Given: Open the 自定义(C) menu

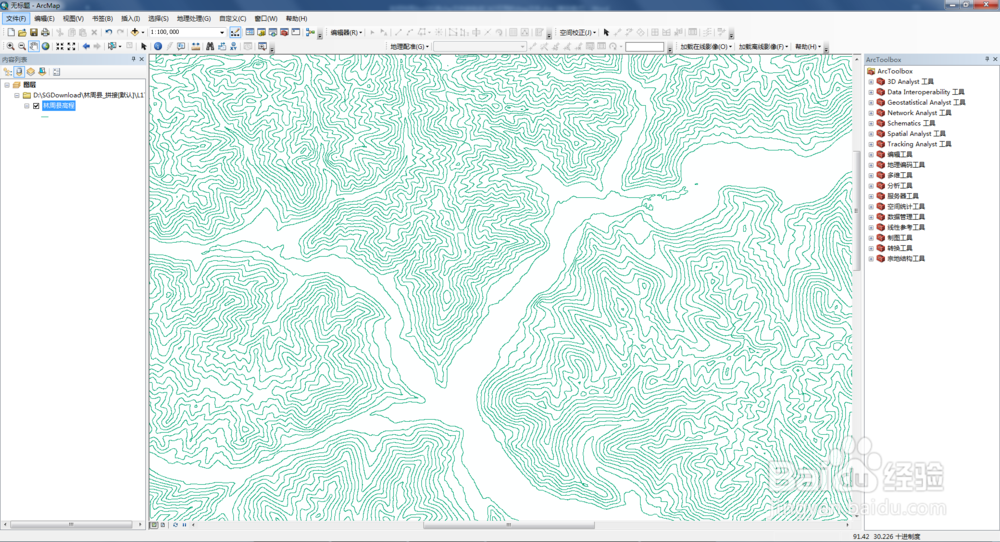Looking at the screenshot, I should (x=232, y=18).
